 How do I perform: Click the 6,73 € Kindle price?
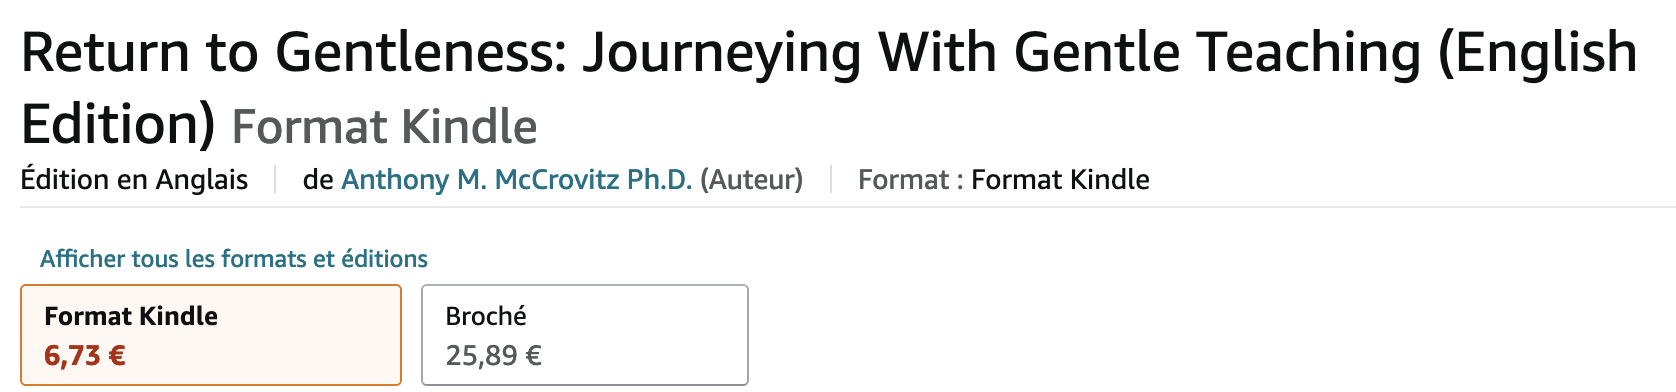pyautogui.click(x=85, y=356)
